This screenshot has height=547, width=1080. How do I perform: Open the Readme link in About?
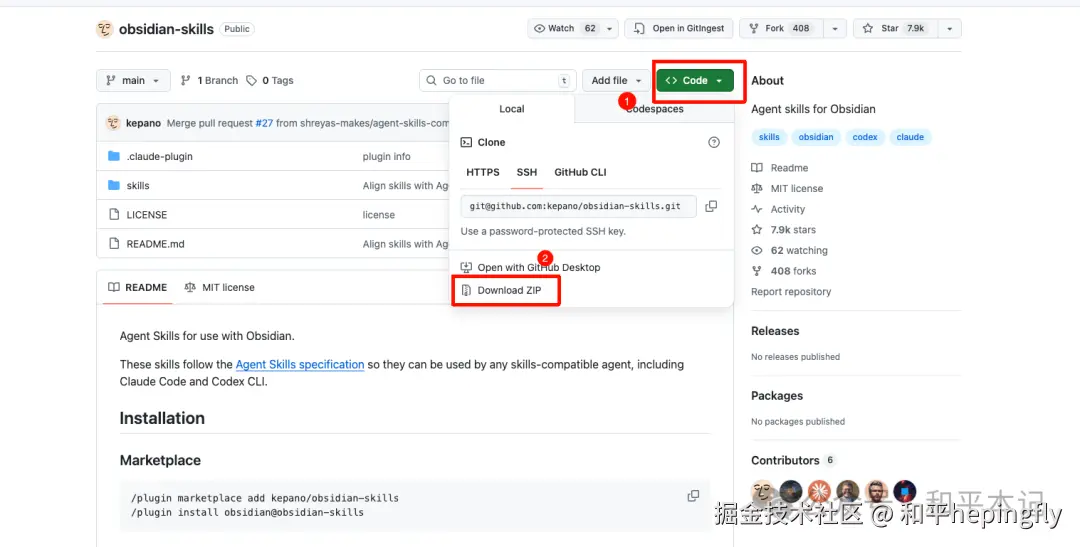click(780, 168)
